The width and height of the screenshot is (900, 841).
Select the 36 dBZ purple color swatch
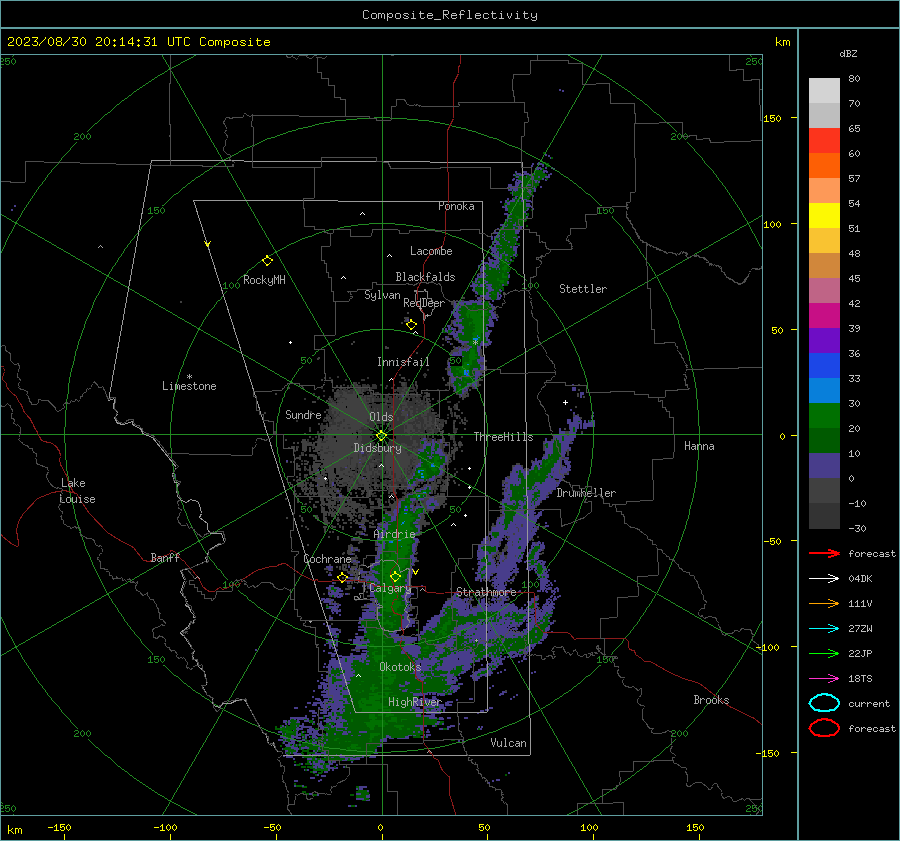pyautogui.click(x=824, y=340)
